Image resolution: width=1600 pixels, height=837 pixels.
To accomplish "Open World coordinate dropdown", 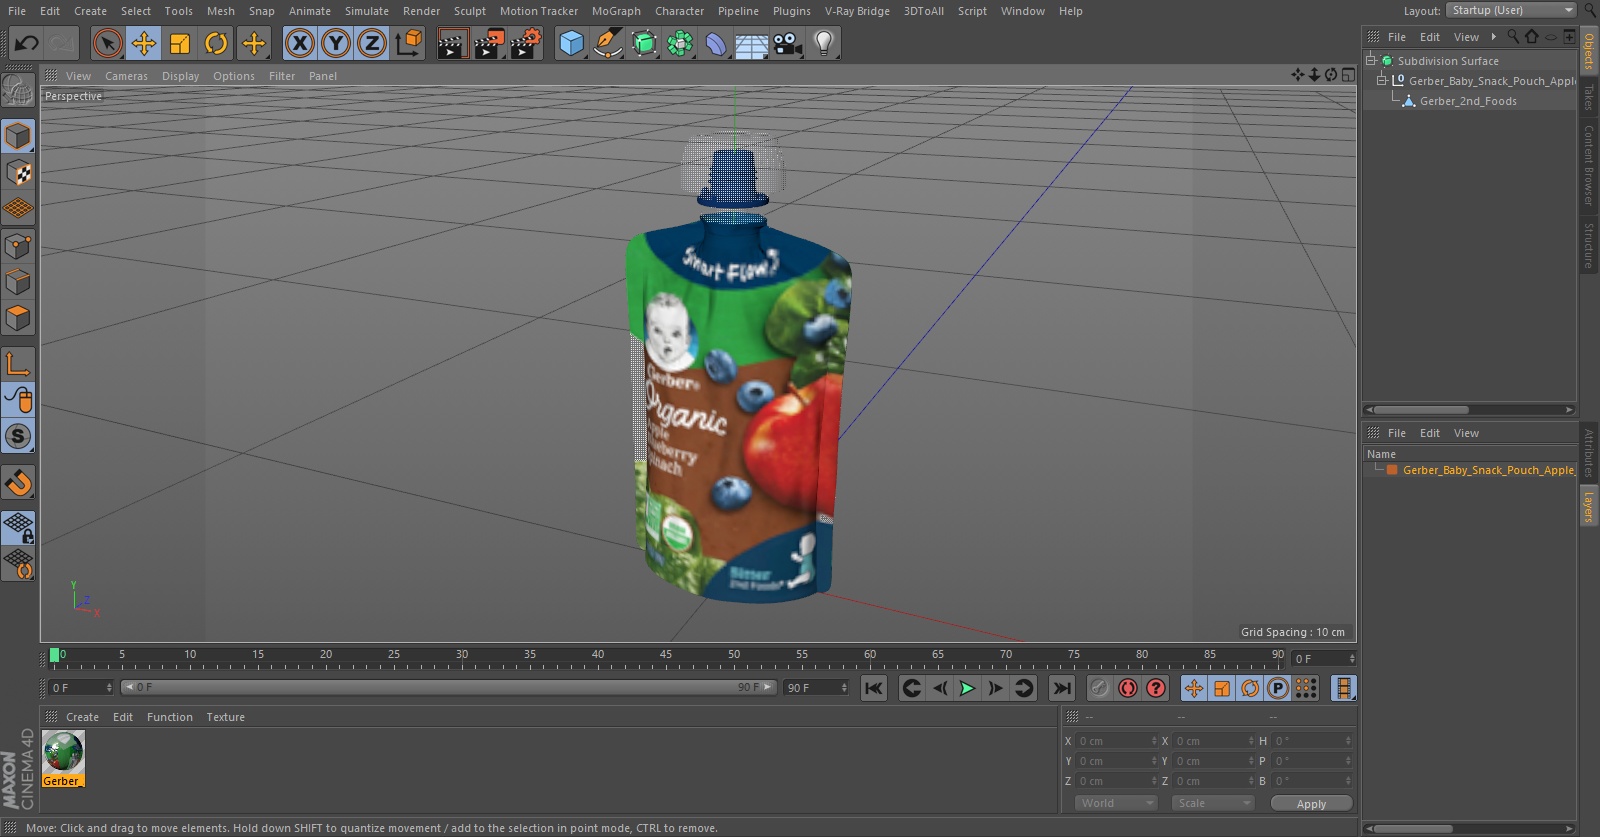I will pyautogui.click(x=1116, y=803).
